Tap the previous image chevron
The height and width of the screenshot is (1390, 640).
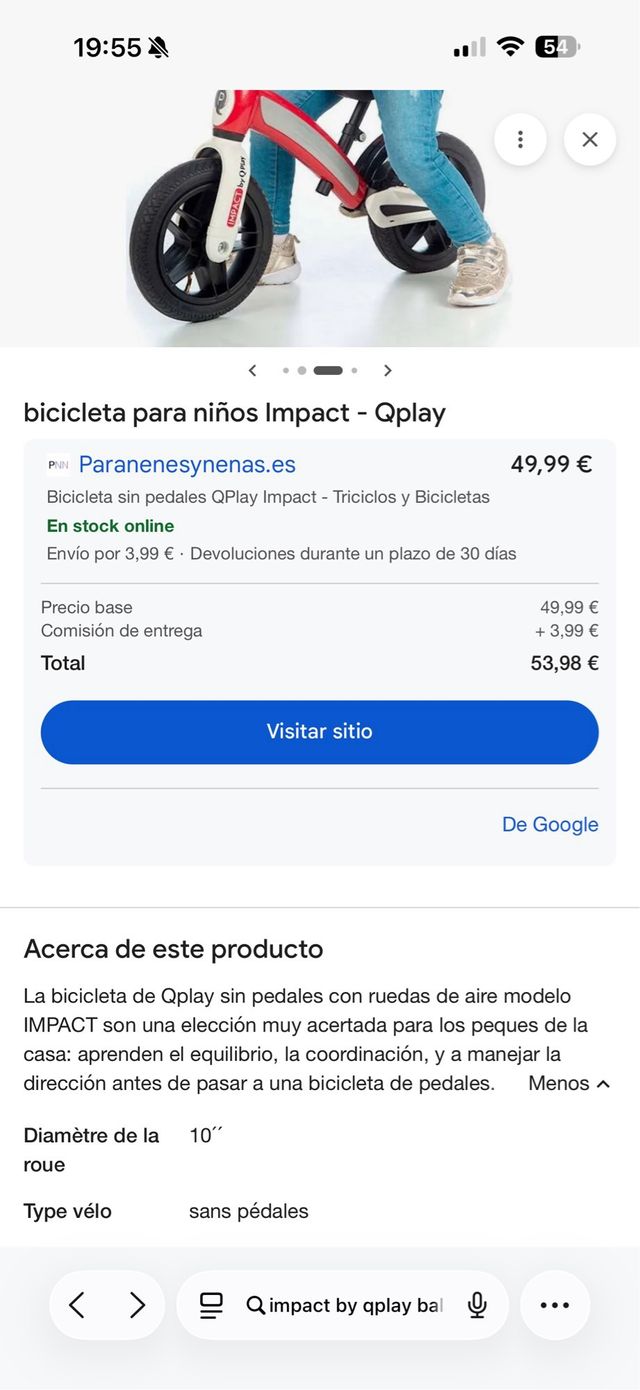point(253,370)
